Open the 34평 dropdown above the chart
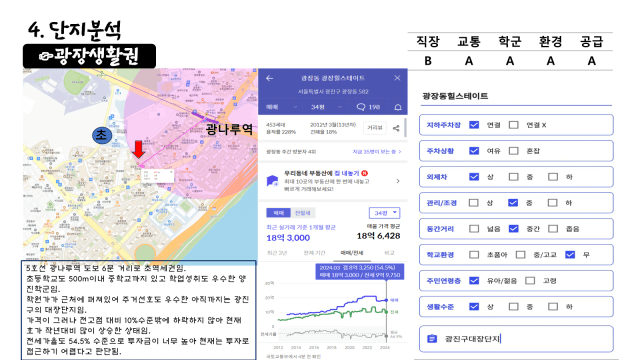This screenshot has height=360, width=640. [384, 213]
